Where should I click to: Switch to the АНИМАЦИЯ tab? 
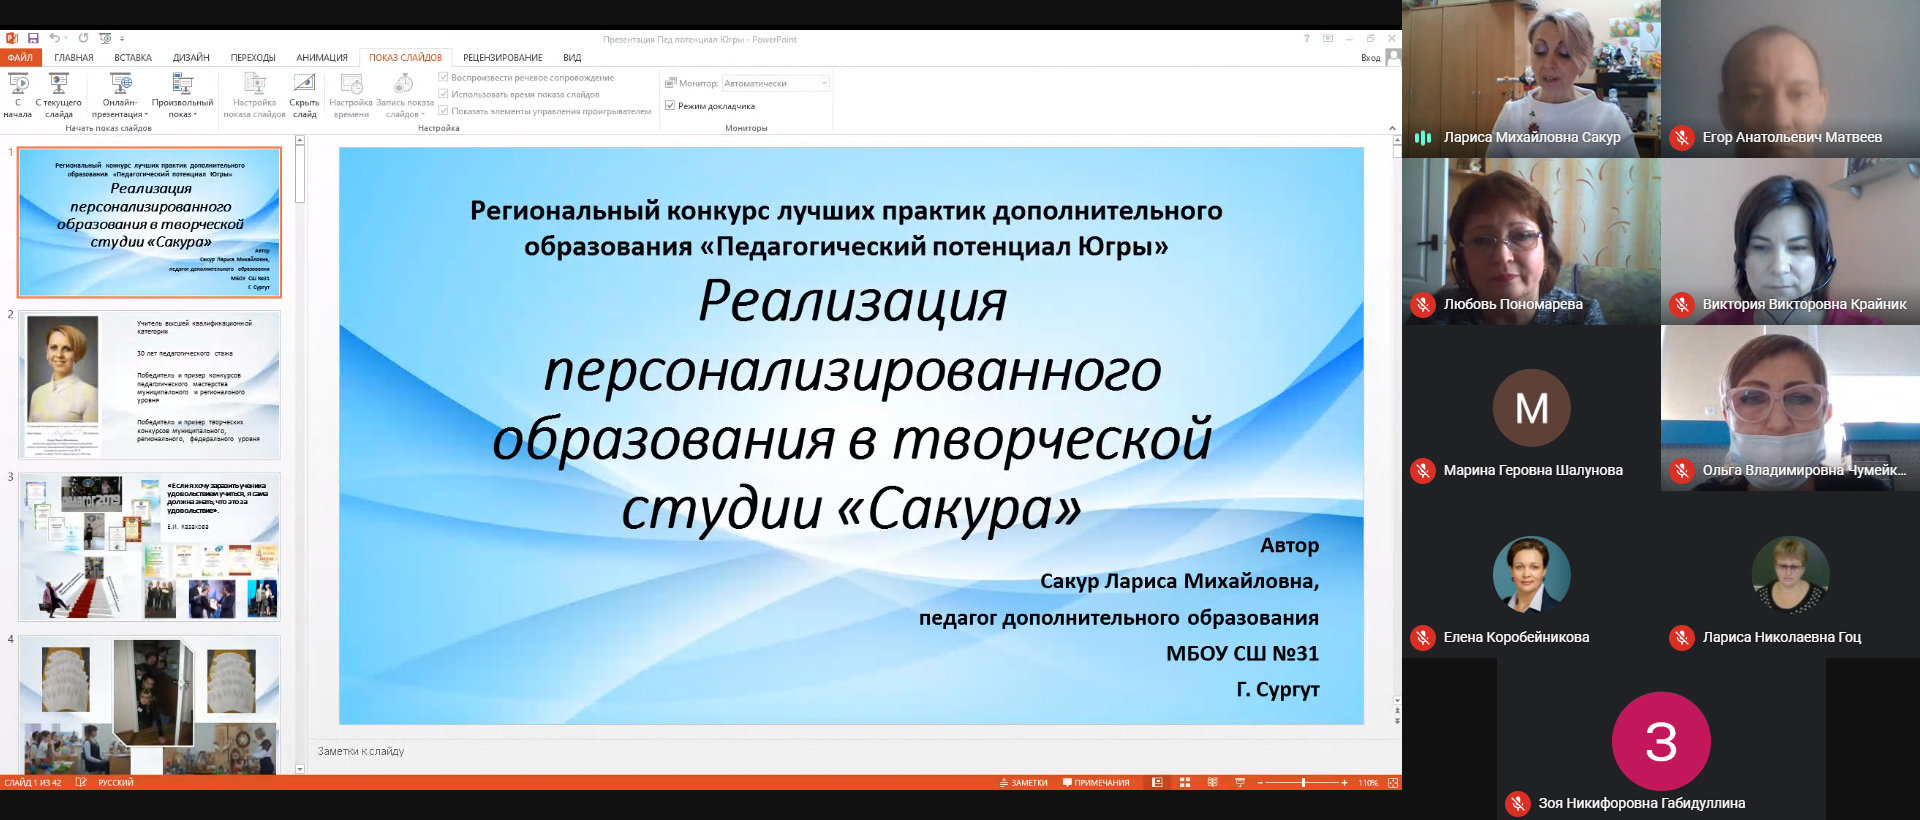click(321, 58)
